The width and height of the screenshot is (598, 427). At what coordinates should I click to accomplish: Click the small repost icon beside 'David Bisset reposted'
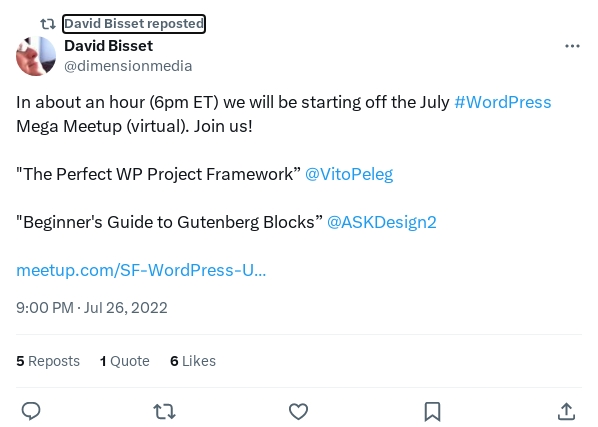point(48,24)
